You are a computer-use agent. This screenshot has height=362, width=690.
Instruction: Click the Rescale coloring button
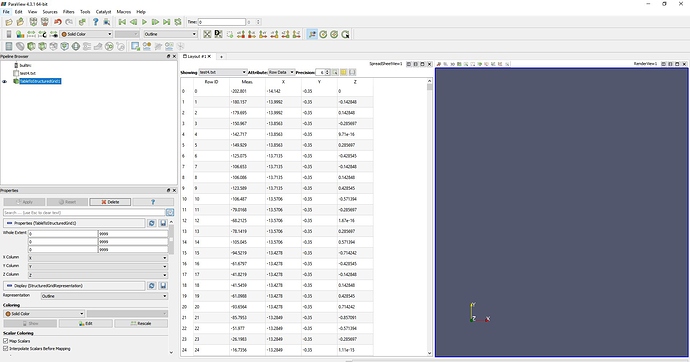[141, 323]
